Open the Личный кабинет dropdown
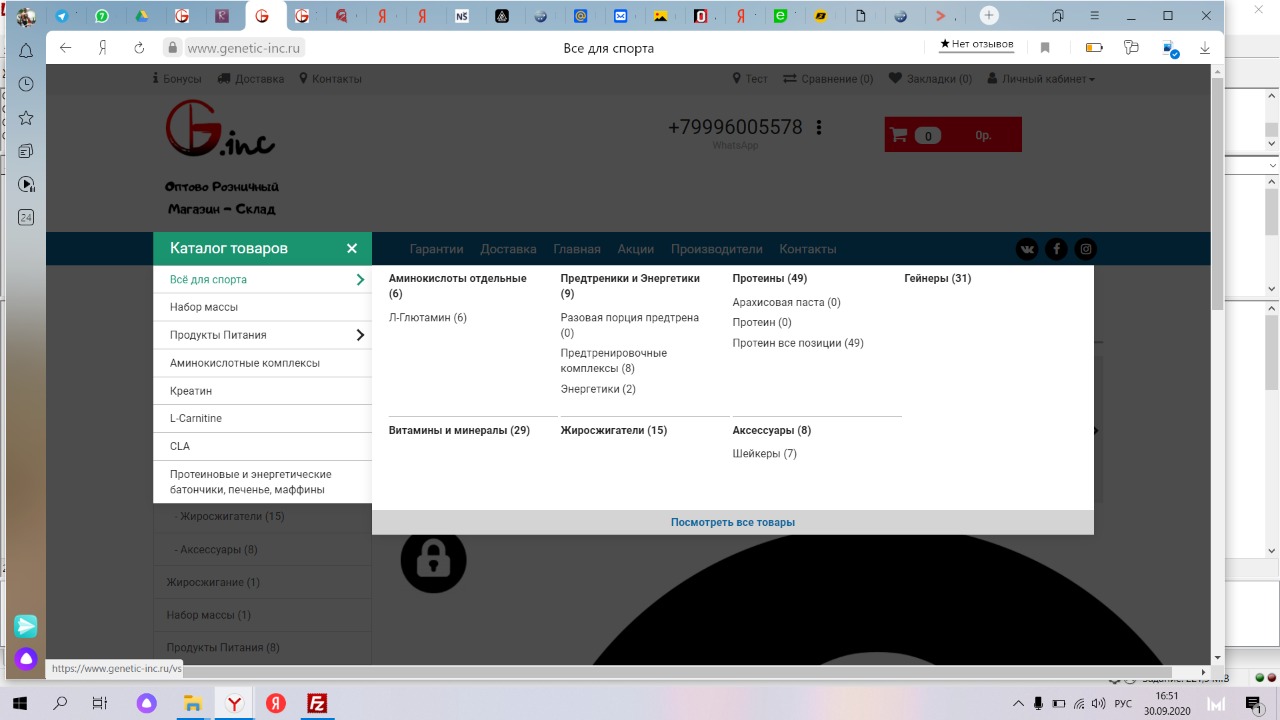1280x720 pixels. [1041, 79]
